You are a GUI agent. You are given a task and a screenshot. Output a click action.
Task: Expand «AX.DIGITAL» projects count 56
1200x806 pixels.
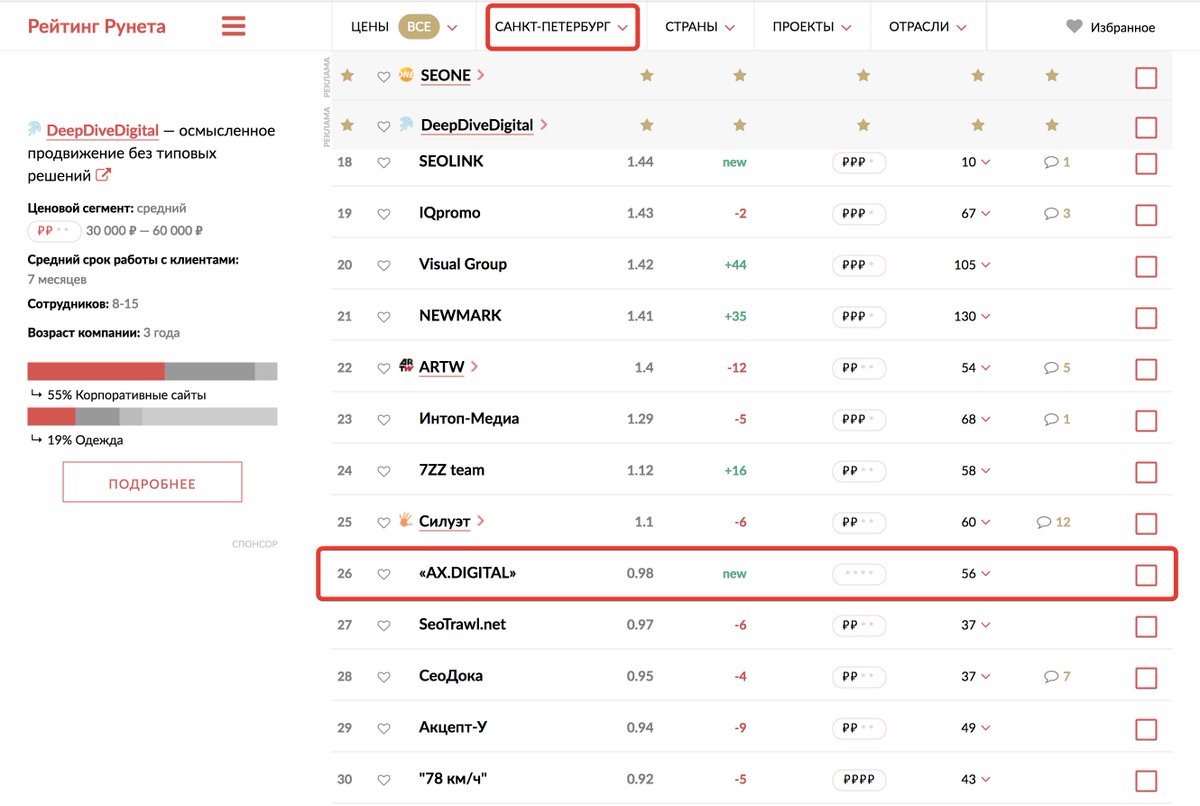tap(976, 574)
